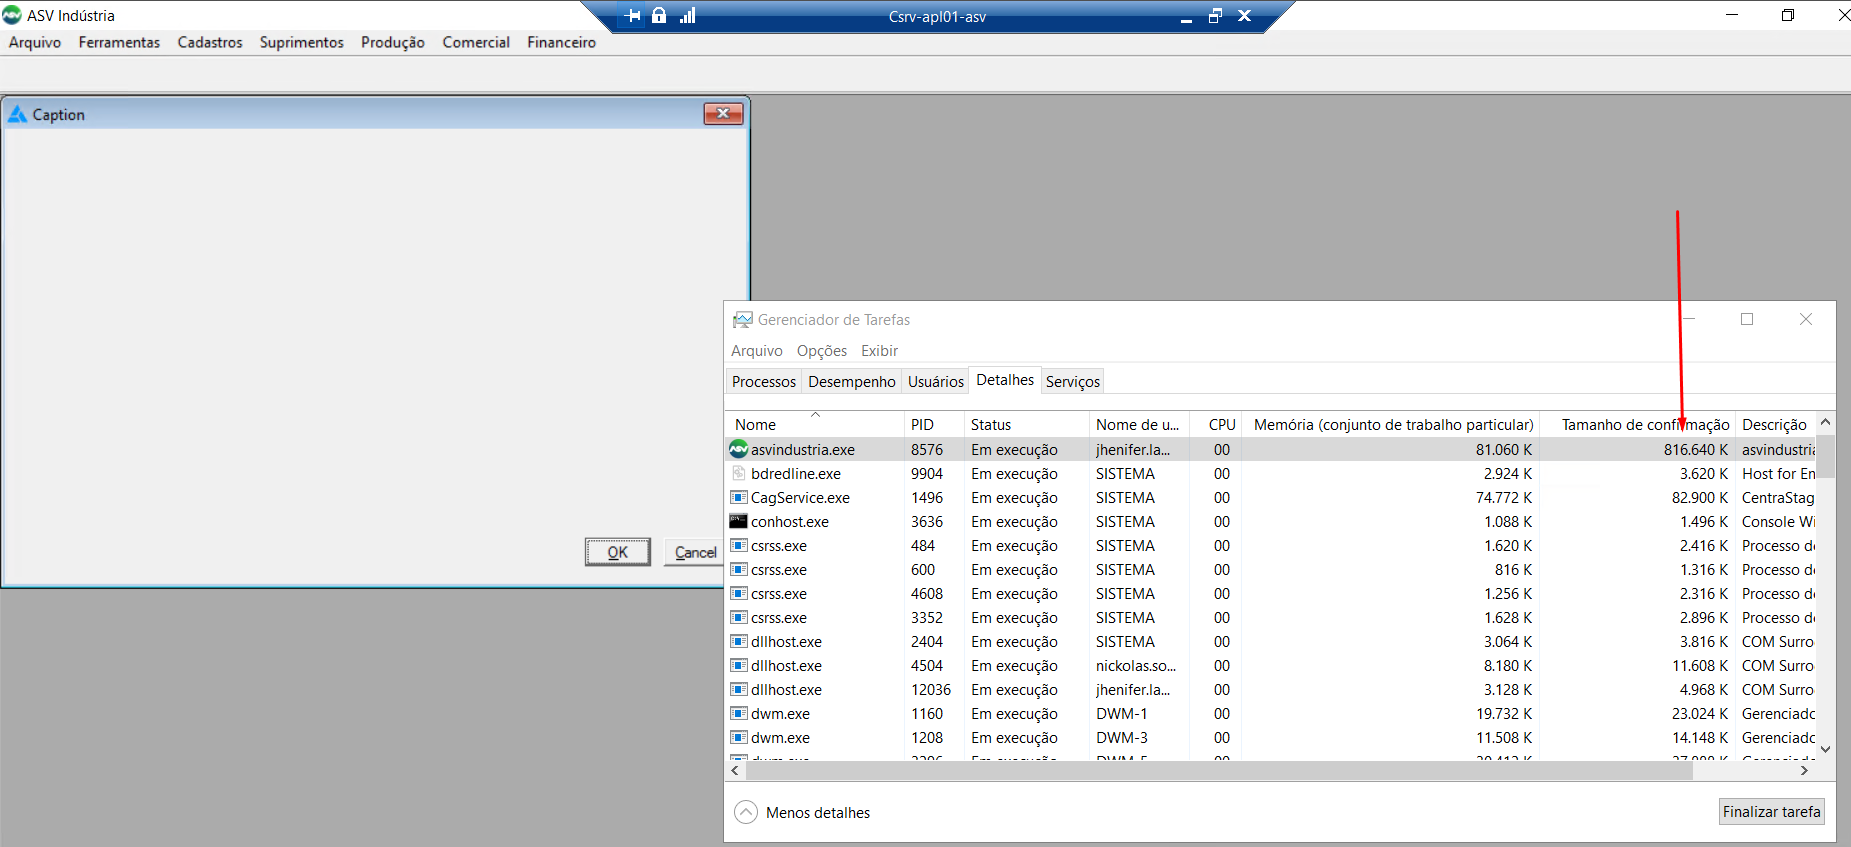The height and width of the screenshot is (847, 1851).
Task: Collapse view with Menos detalhes chevron
Action: (746, 812)
